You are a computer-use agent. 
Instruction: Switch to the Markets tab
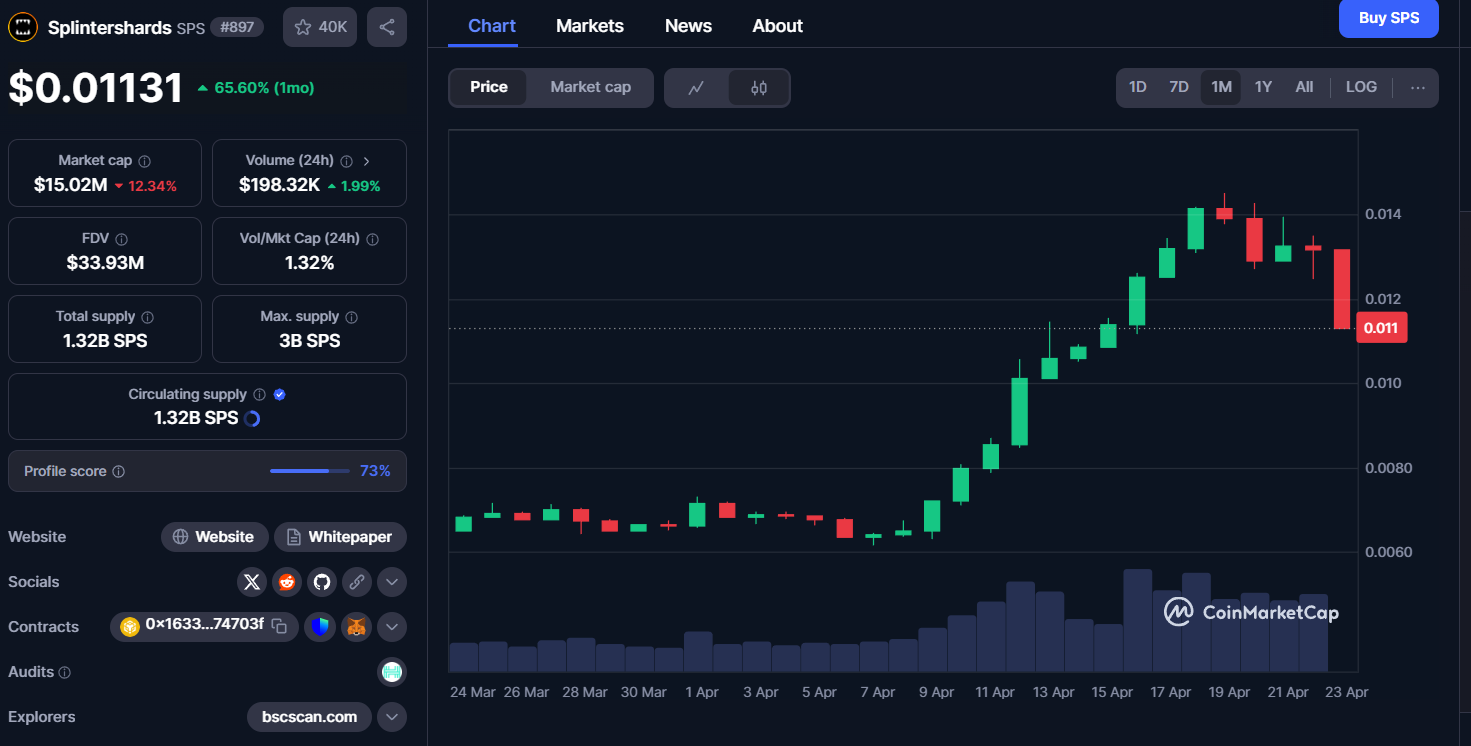coord(590,26)
